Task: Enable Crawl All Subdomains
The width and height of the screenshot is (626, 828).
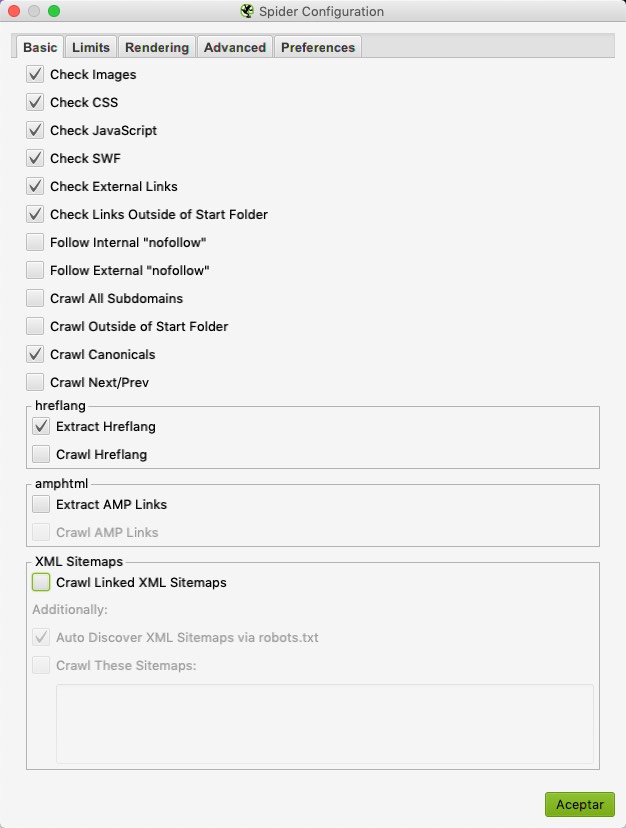Action: [35, 298]
